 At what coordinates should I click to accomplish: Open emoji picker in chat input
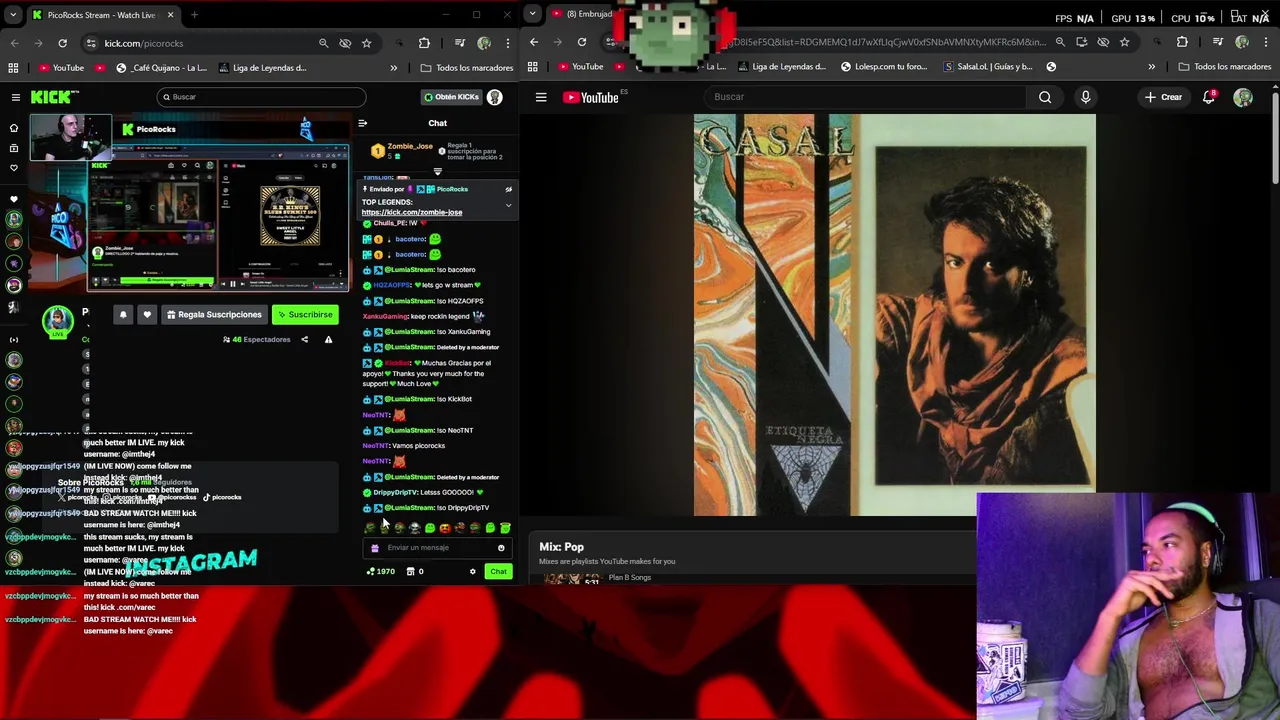501,548
